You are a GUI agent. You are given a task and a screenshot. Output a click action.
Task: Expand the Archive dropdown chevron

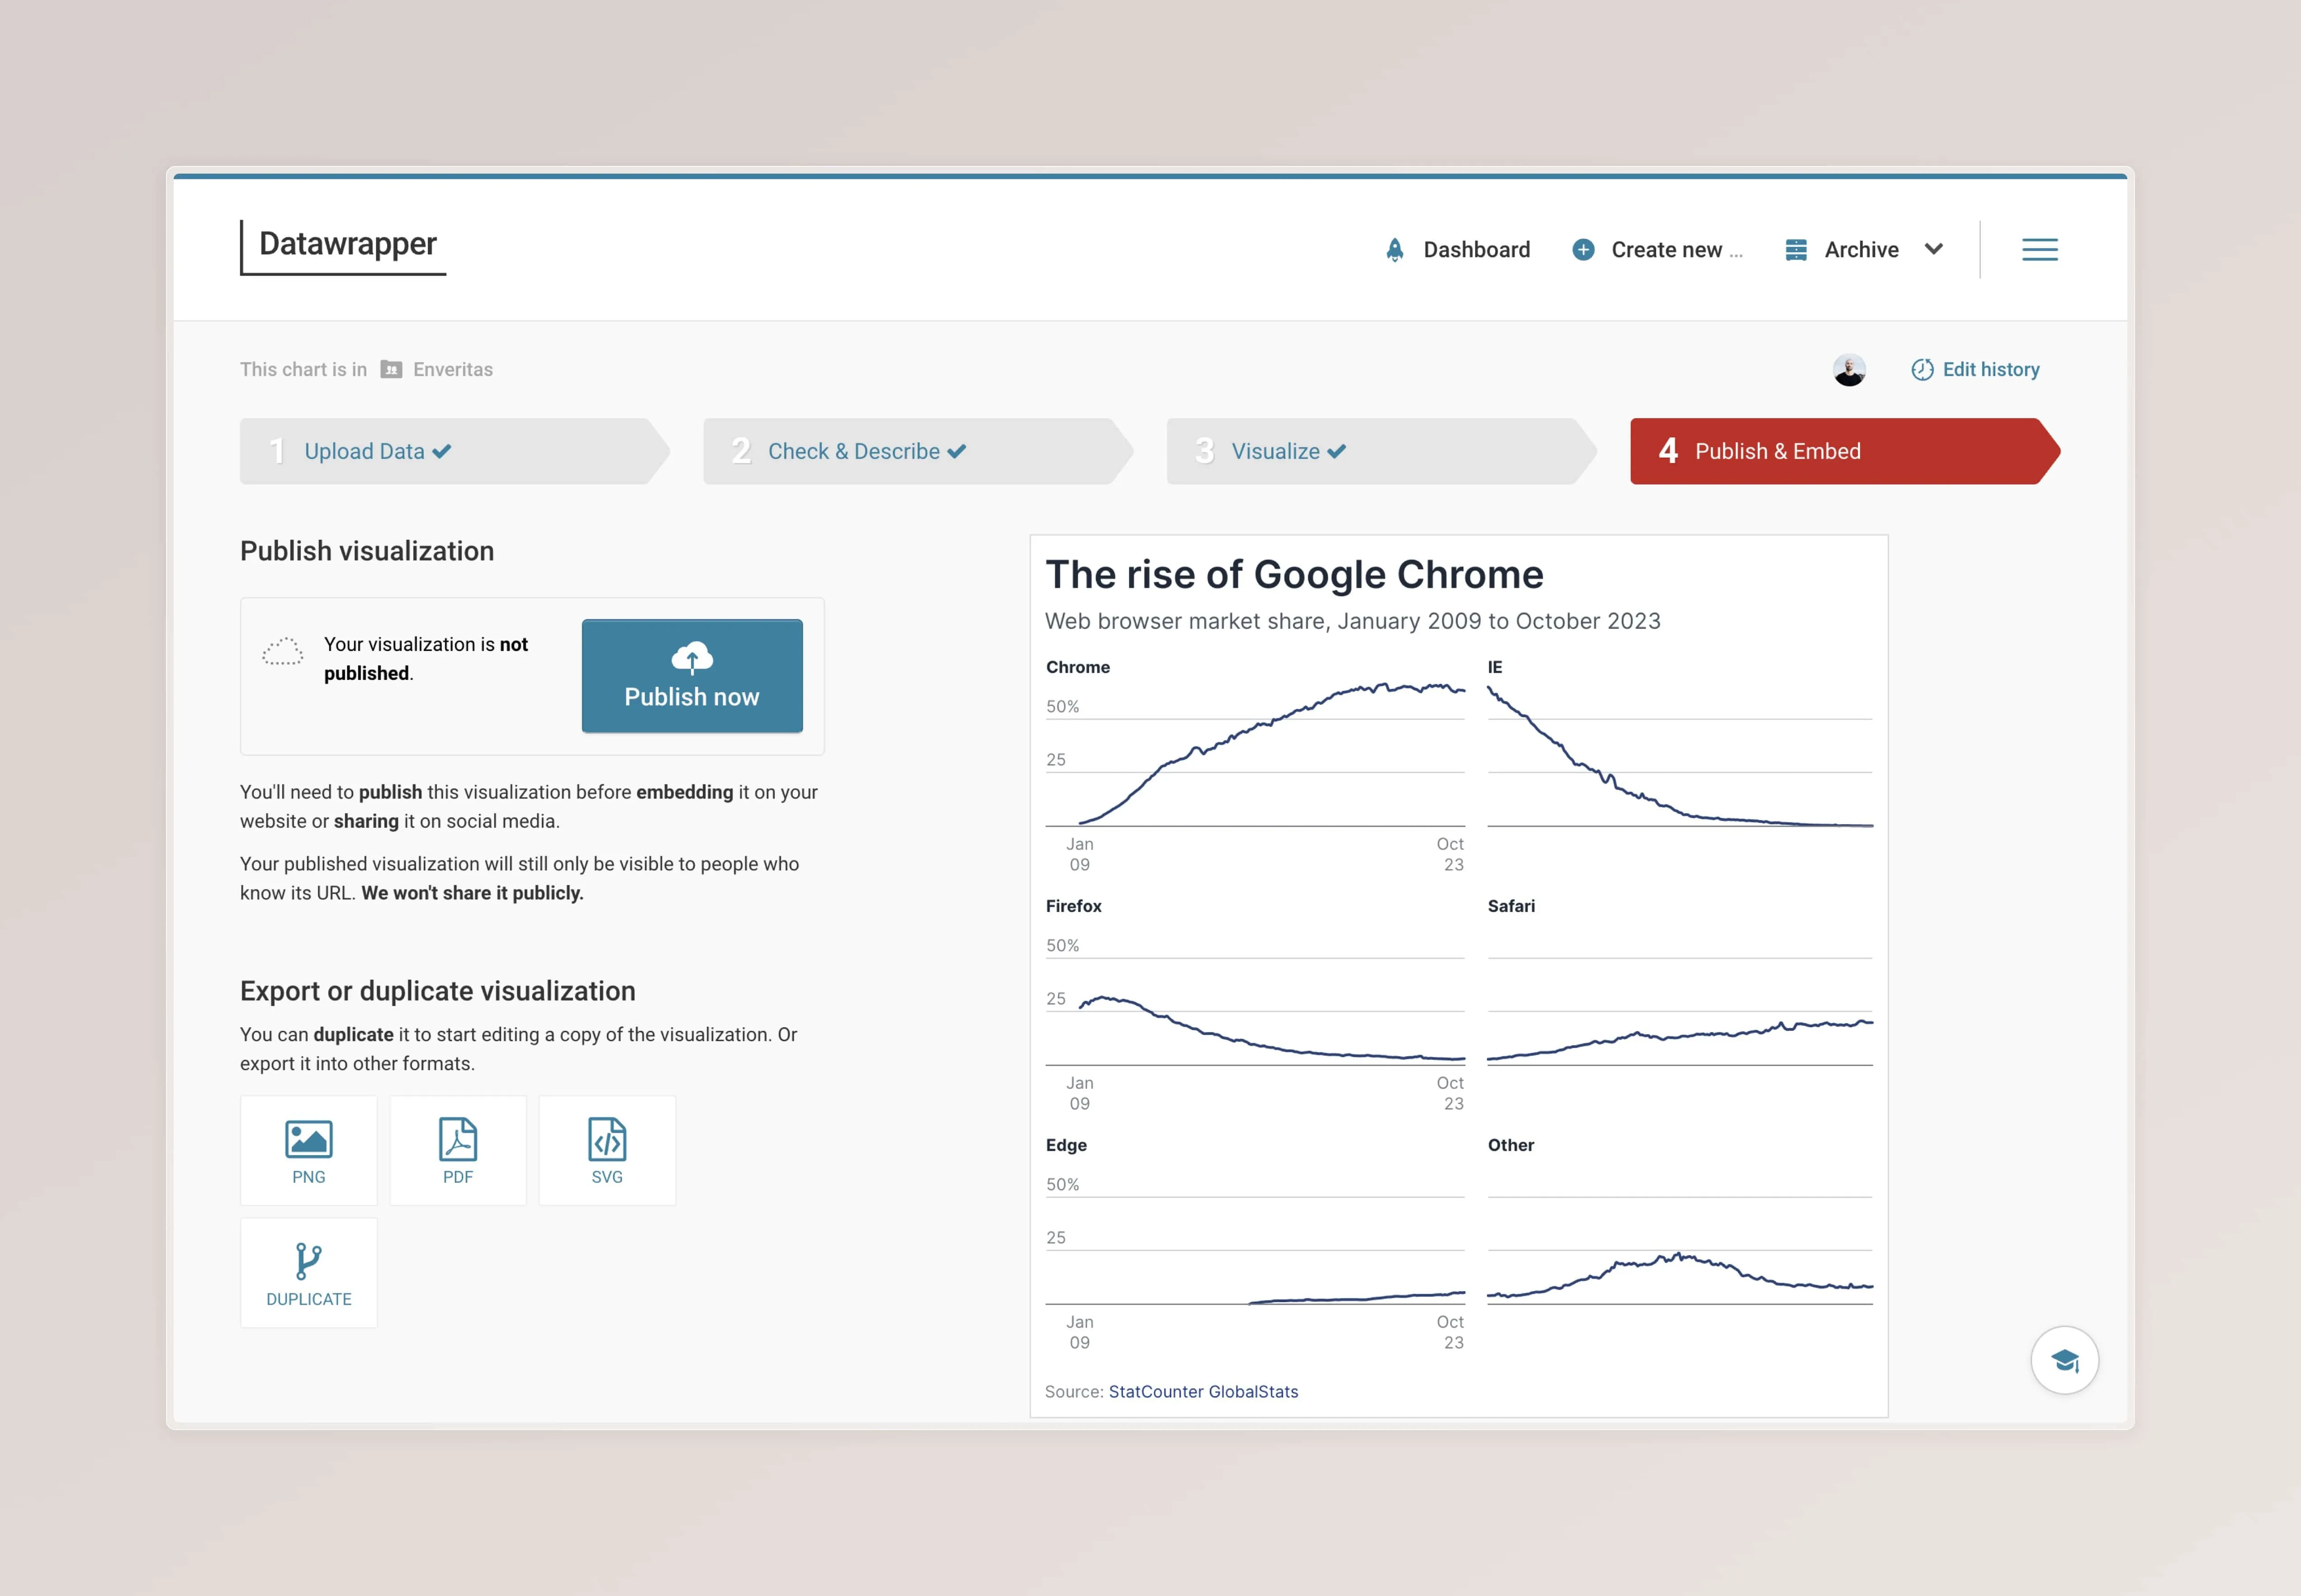[x=1933, y=249]
